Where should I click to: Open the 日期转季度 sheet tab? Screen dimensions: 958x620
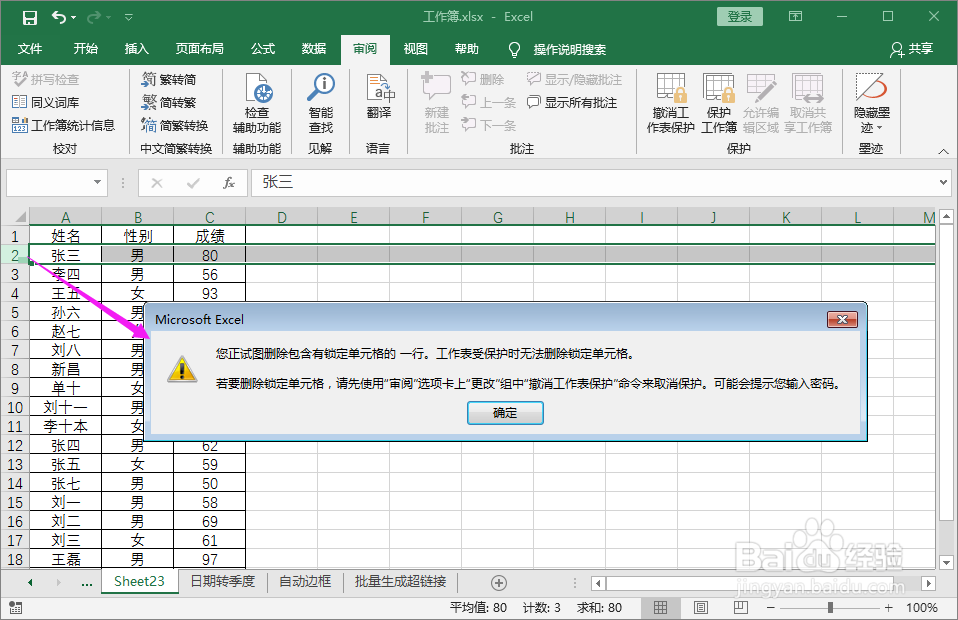(222, 582)
